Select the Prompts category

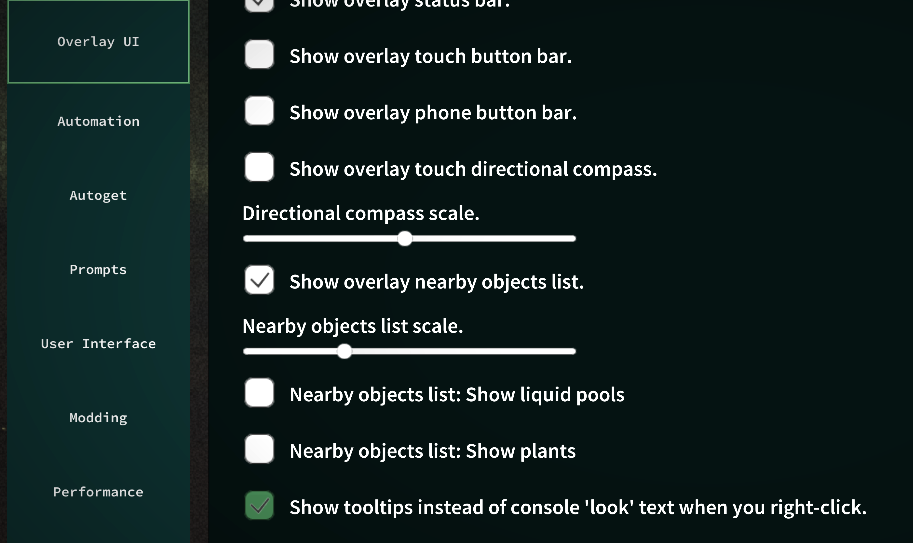pos(98,269)
